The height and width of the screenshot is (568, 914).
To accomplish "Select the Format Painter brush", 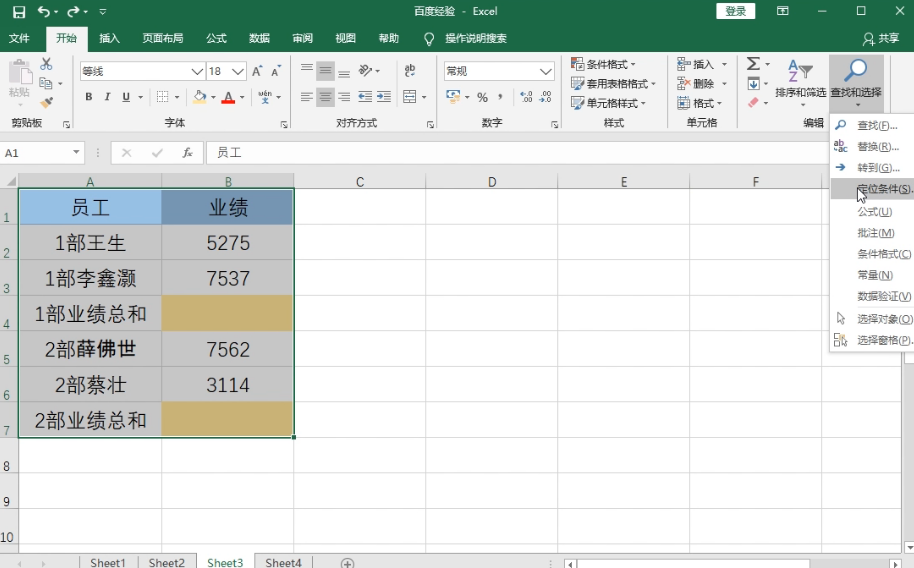I will pos(46,103).
